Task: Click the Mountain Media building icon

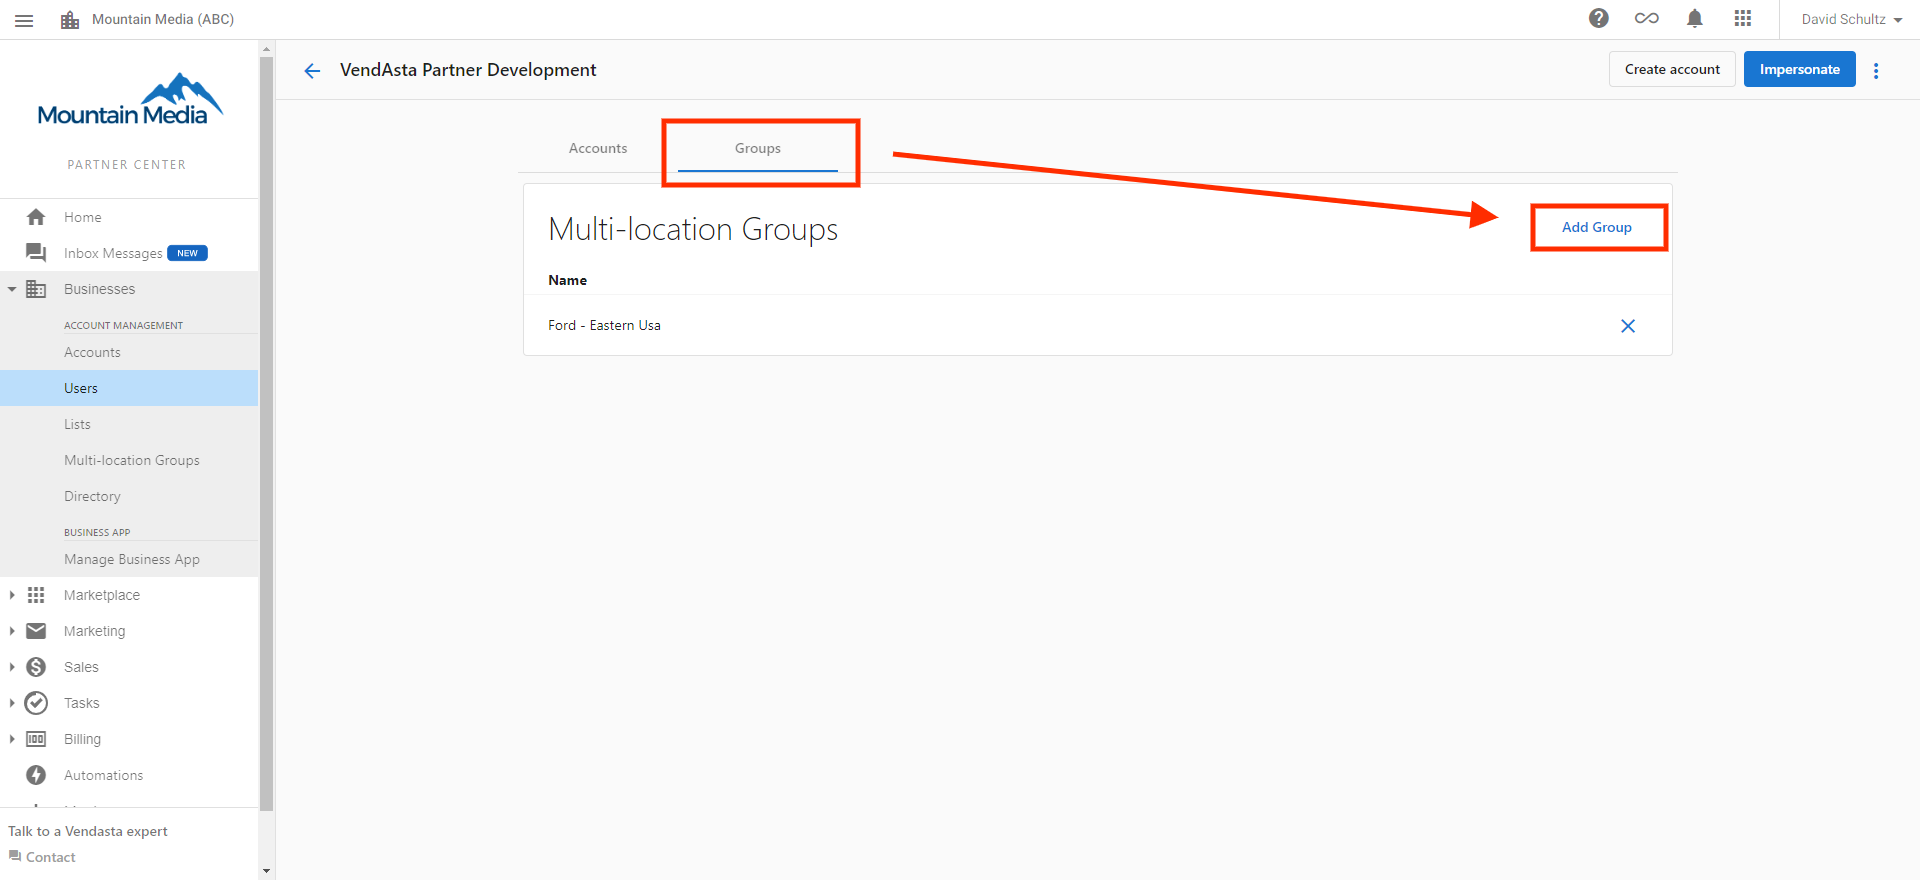Action: 70,20
